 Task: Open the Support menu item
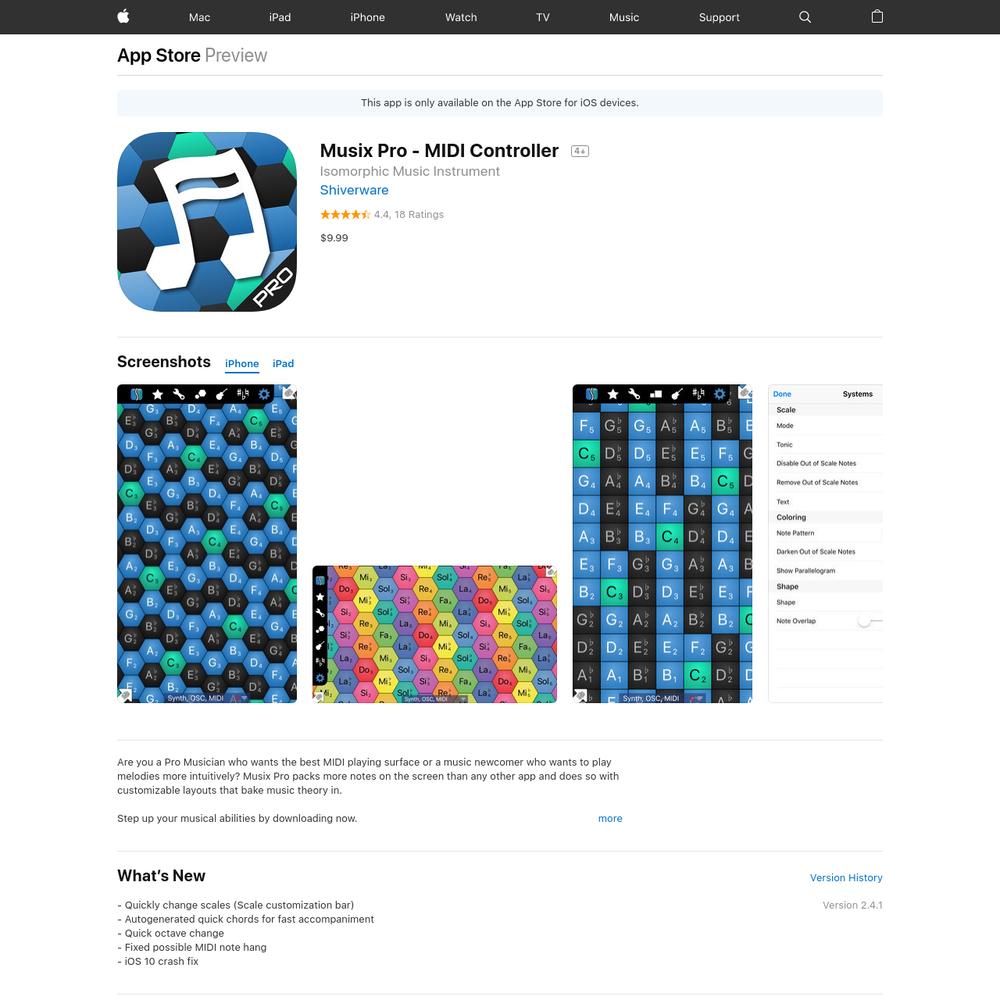pyautogui.click(x=719, y=17)
